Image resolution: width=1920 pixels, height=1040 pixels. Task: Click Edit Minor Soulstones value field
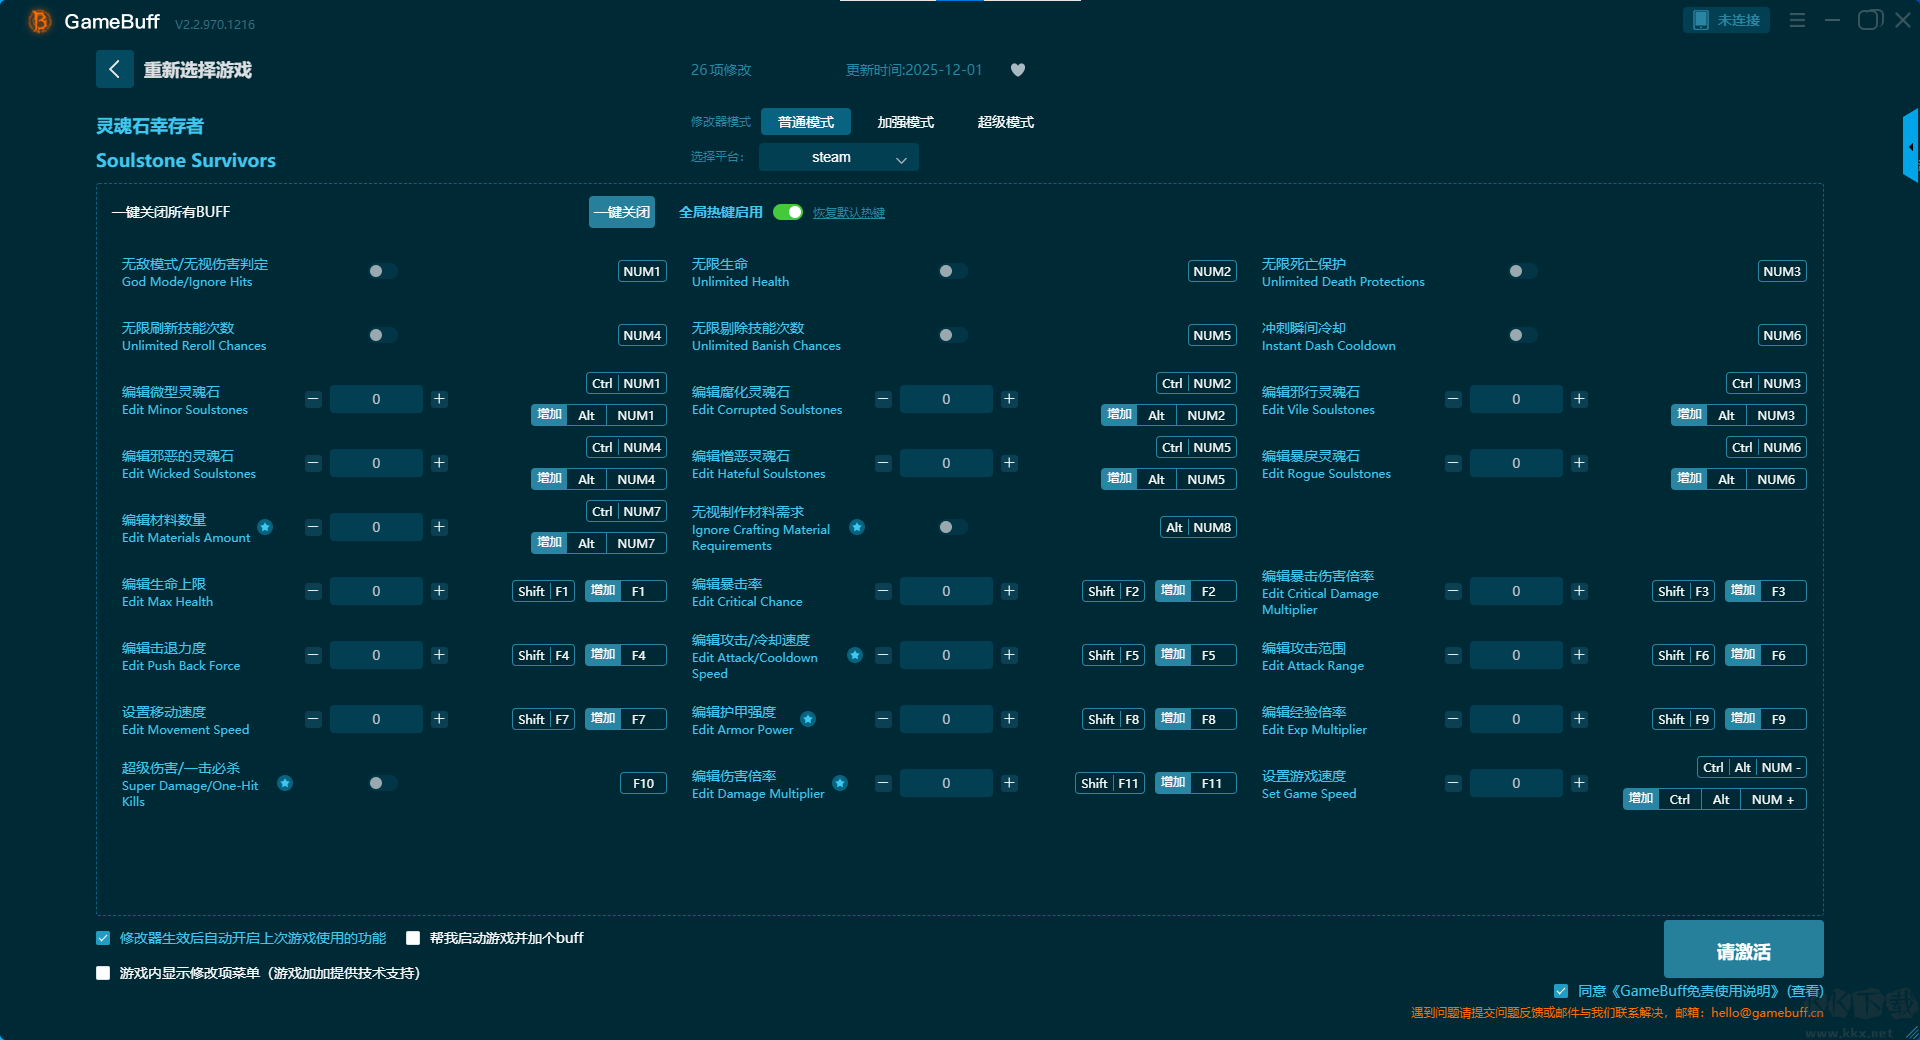[x=376, y=399]
